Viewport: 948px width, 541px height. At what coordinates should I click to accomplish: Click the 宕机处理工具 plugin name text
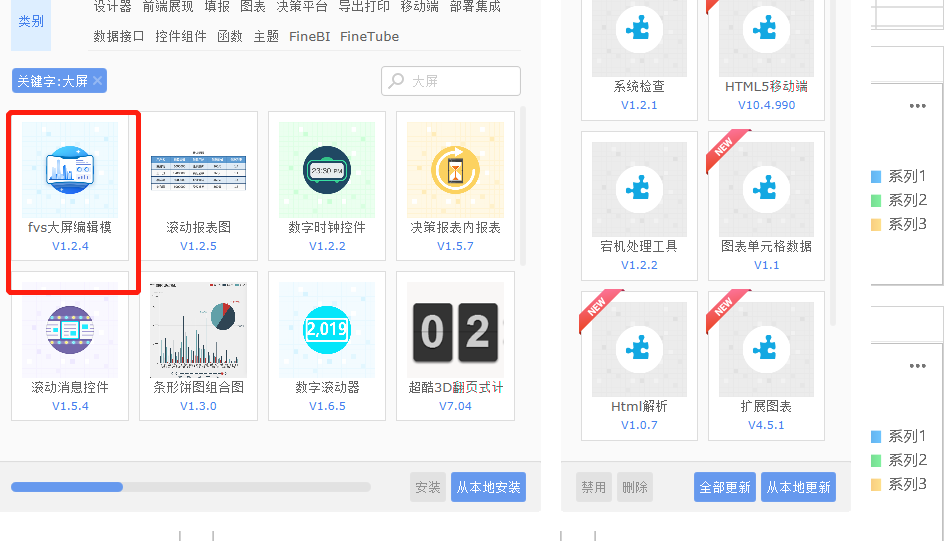[639, 246]
